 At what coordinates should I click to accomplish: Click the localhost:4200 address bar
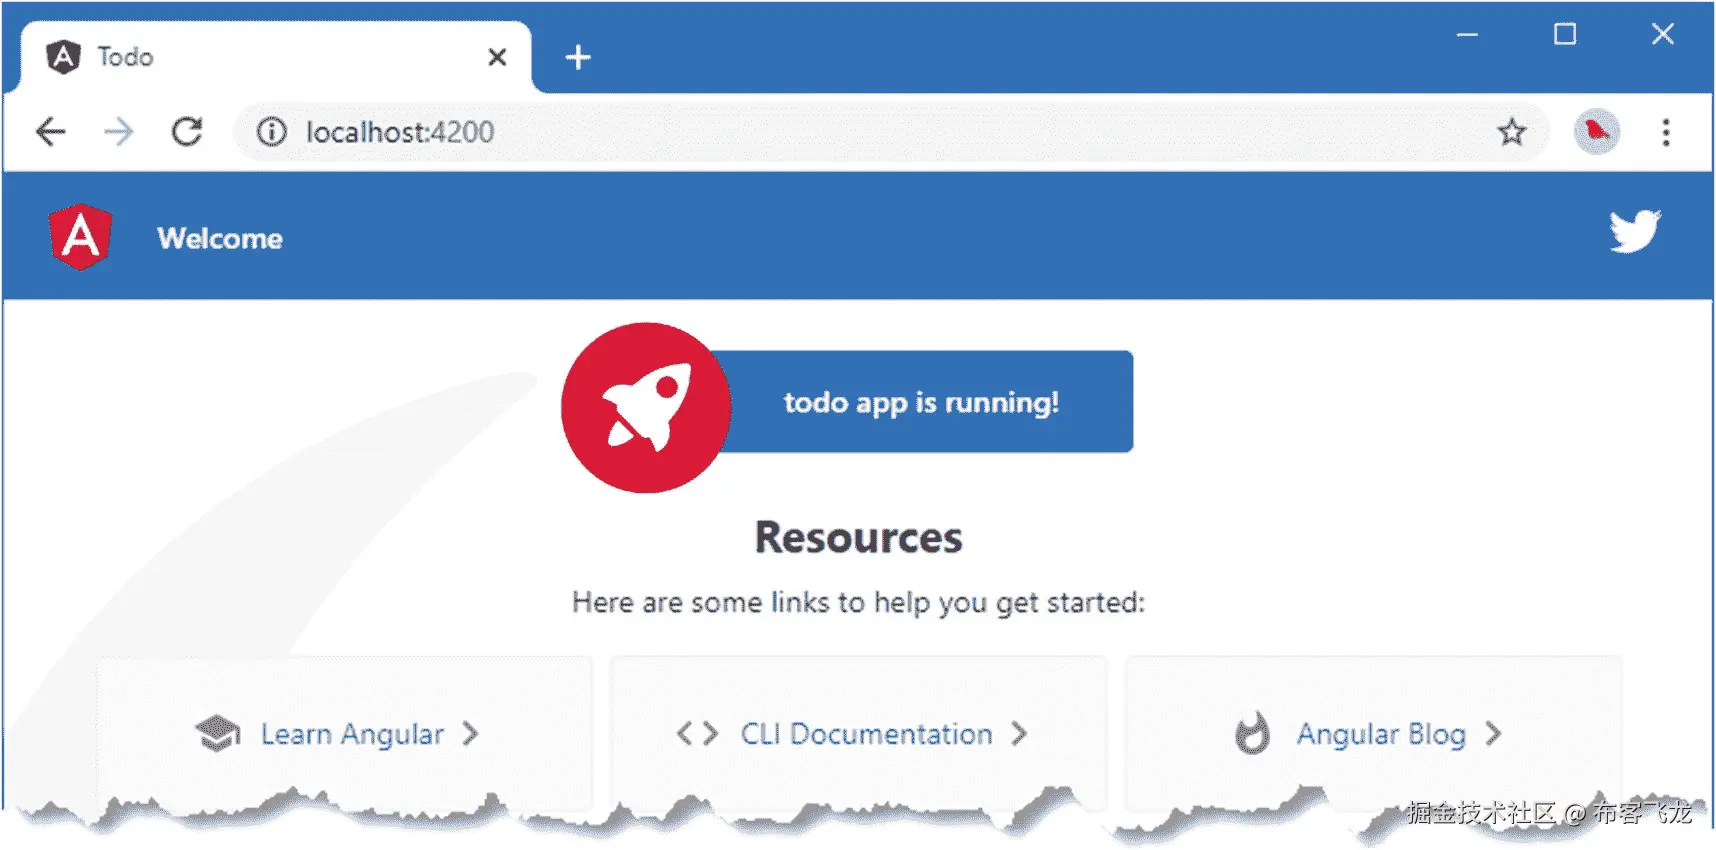point(890,132)
